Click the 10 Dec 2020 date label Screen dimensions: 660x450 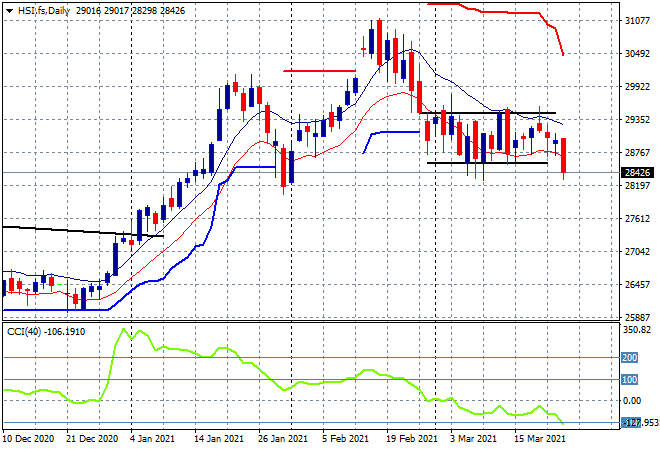pyautogui.click(x=29, y=439)
